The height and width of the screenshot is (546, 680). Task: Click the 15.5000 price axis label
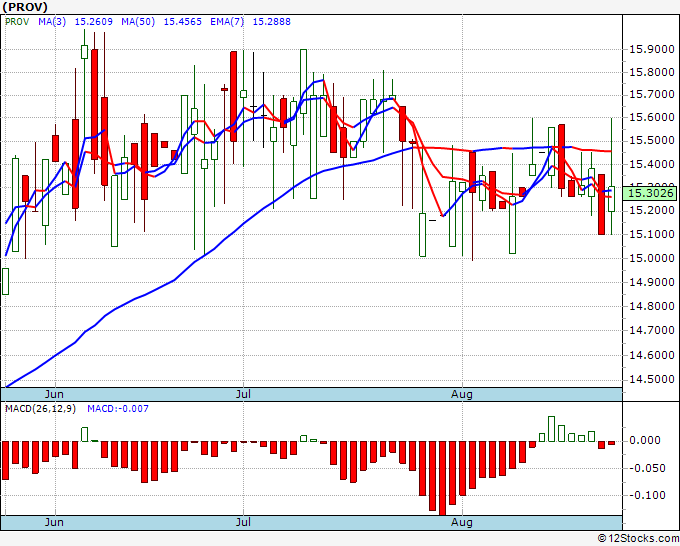(x=652, y=141)
